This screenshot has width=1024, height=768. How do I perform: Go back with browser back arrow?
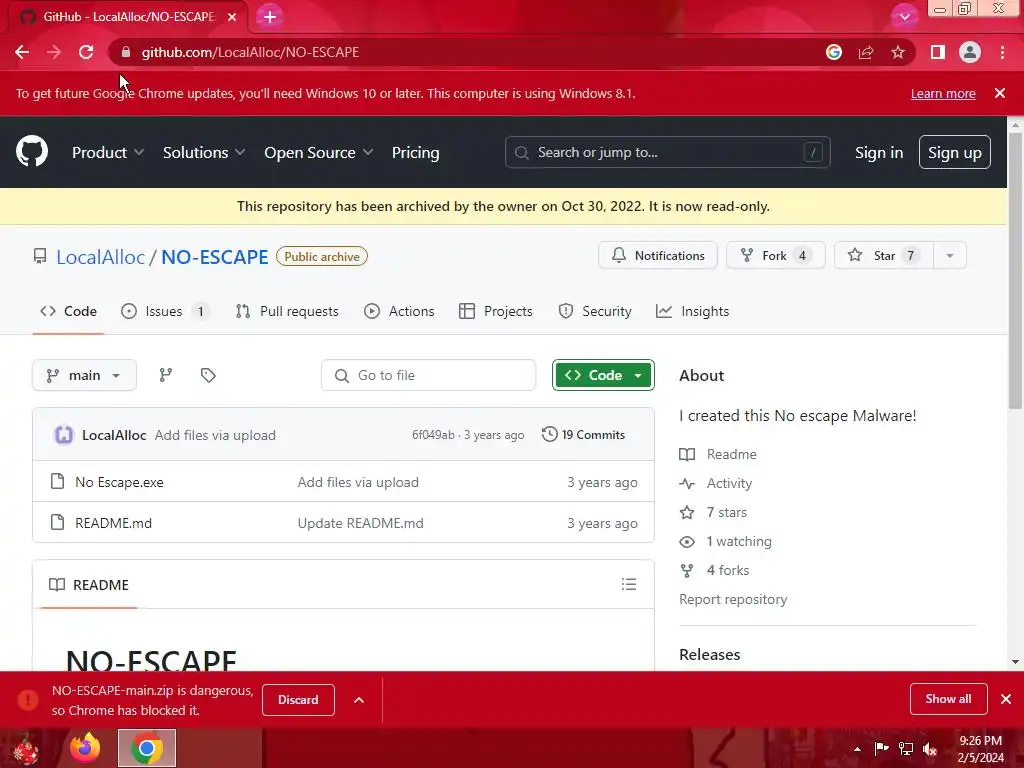click(x=22, y=52)
